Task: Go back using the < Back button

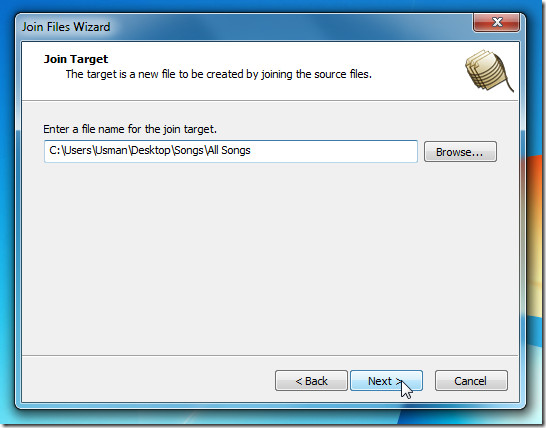Action: pos(311,381)
